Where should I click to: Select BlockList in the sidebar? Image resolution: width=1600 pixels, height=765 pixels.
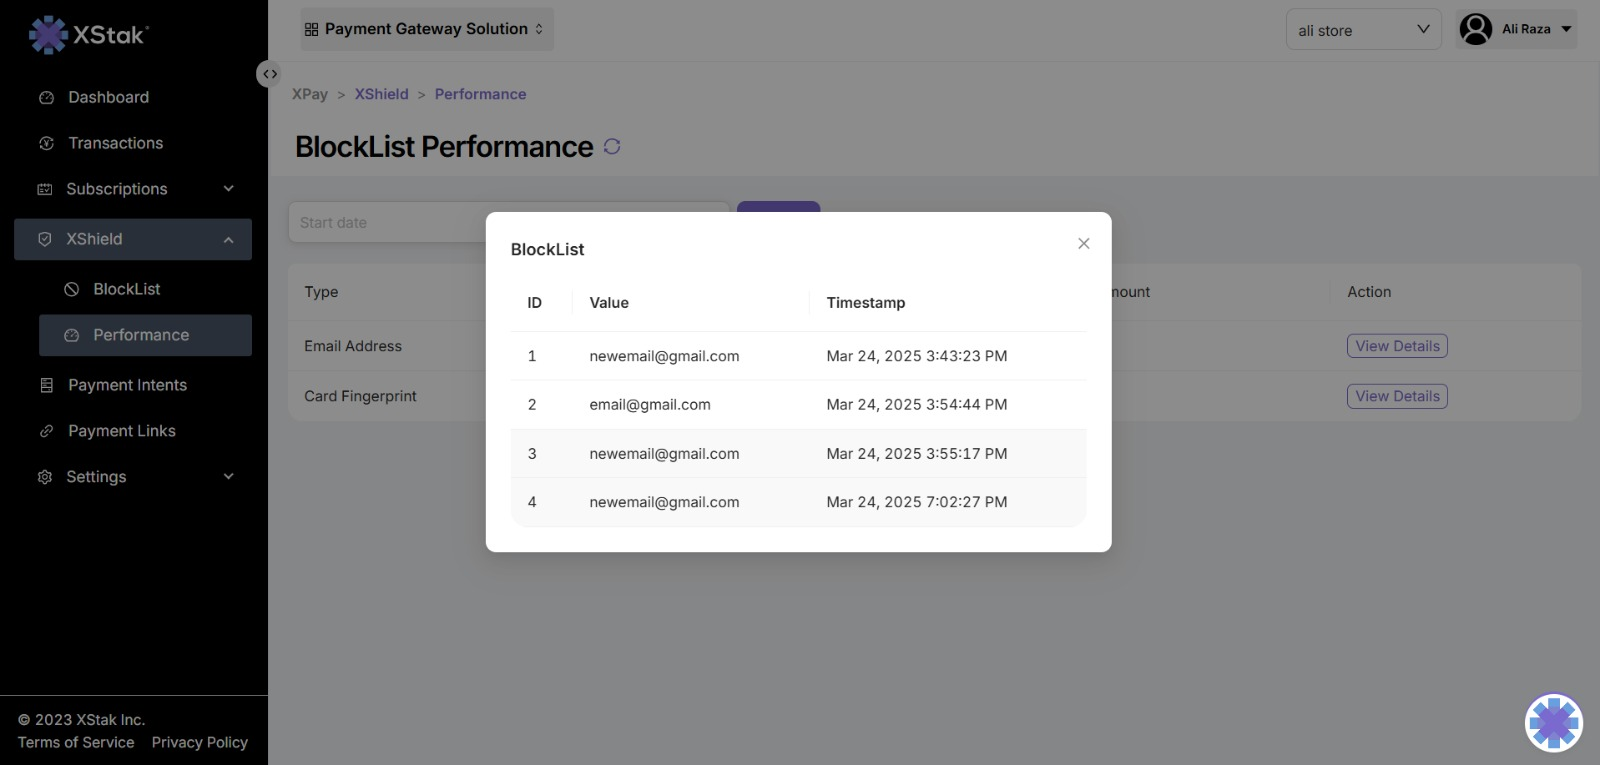coord(126,290)
